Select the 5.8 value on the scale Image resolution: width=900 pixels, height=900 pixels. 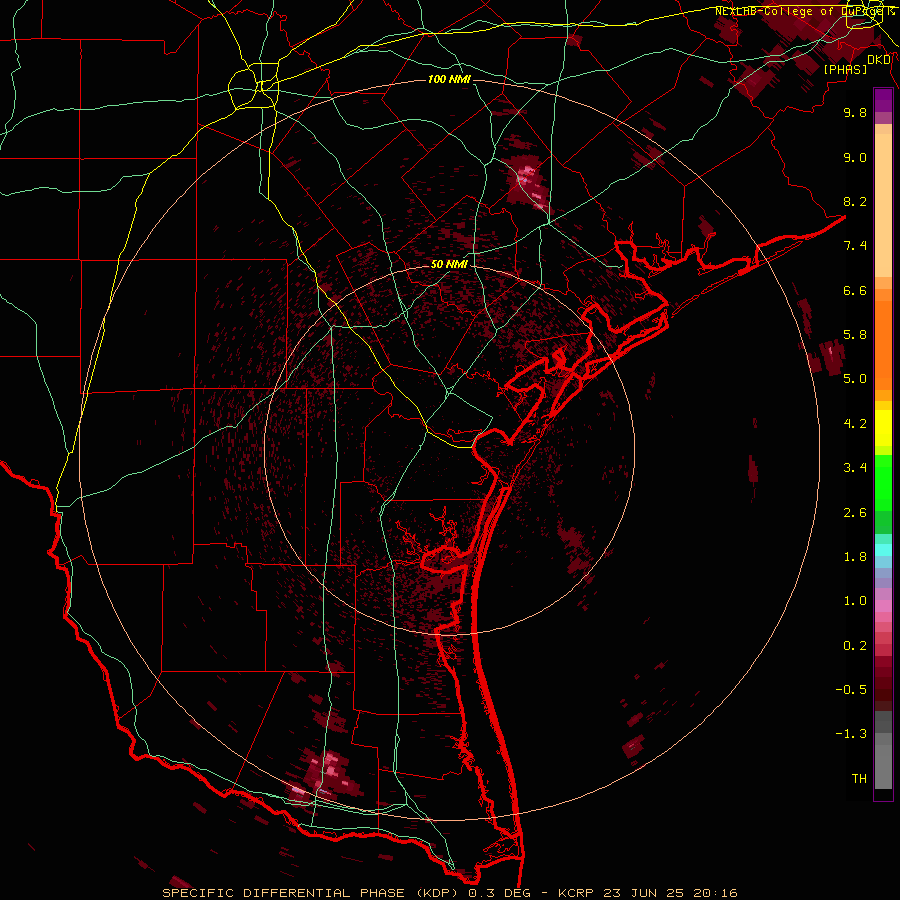(x=855, y=335)
